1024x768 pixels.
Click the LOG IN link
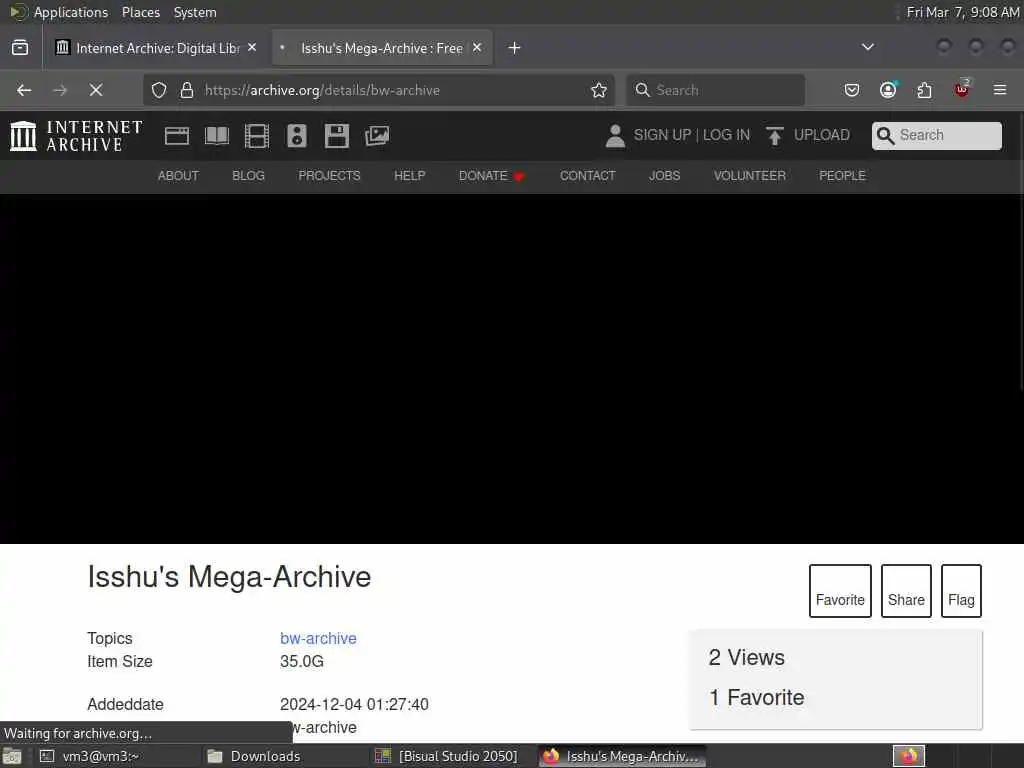[x=726, y=135]
